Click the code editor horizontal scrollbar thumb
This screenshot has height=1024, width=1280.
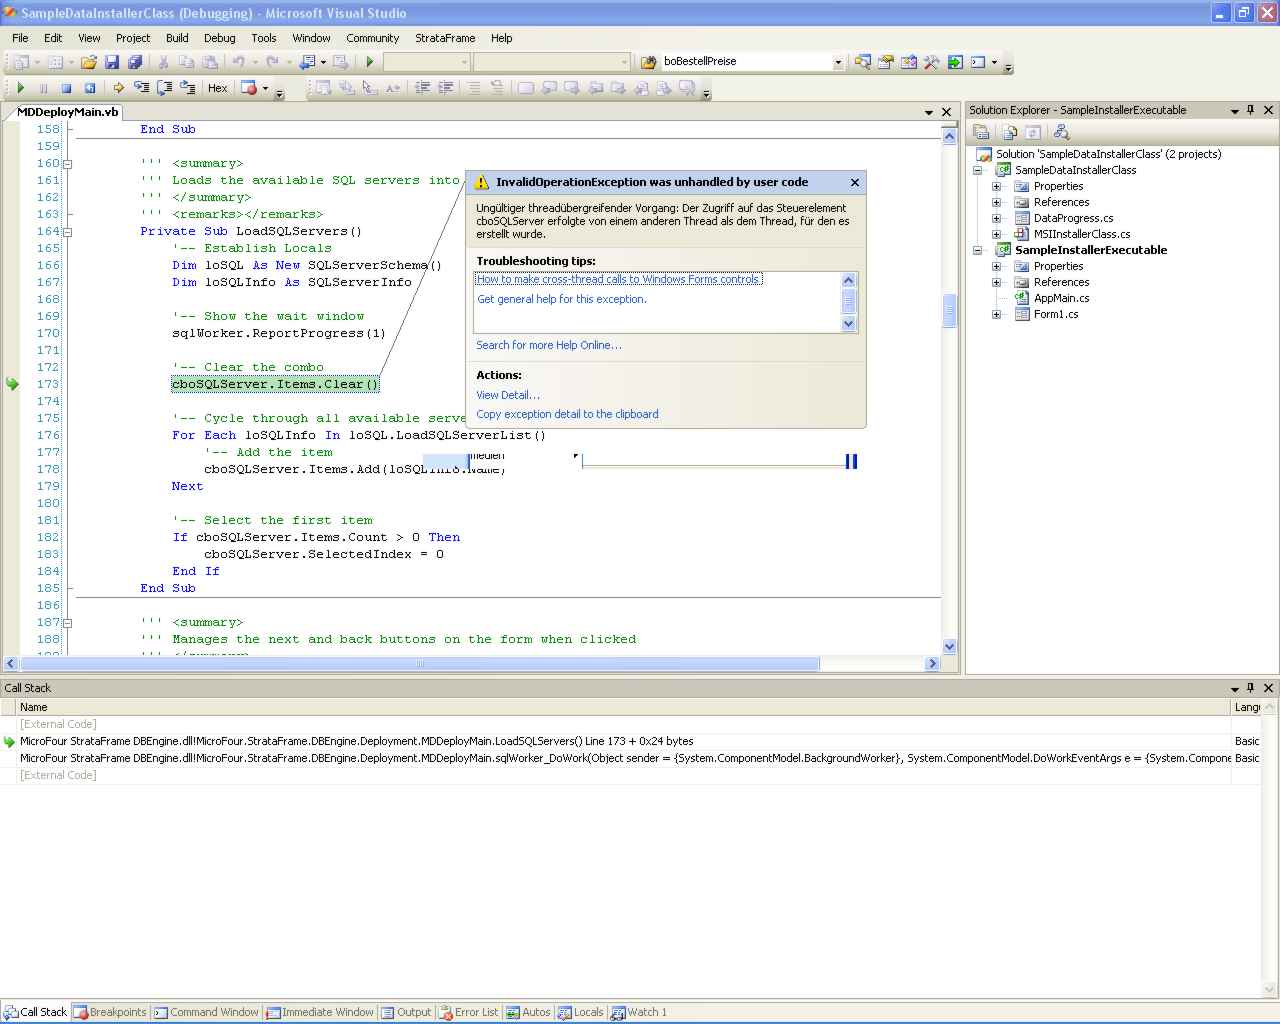point(420,664)
